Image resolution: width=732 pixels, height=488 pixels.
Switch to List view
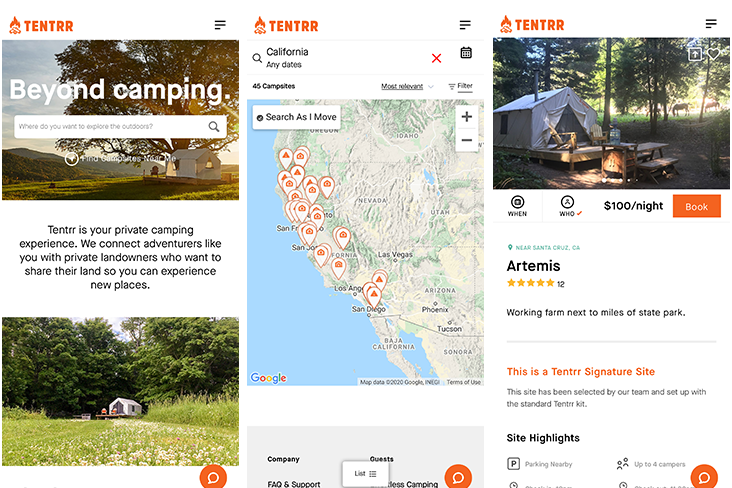tap(365, 474)
